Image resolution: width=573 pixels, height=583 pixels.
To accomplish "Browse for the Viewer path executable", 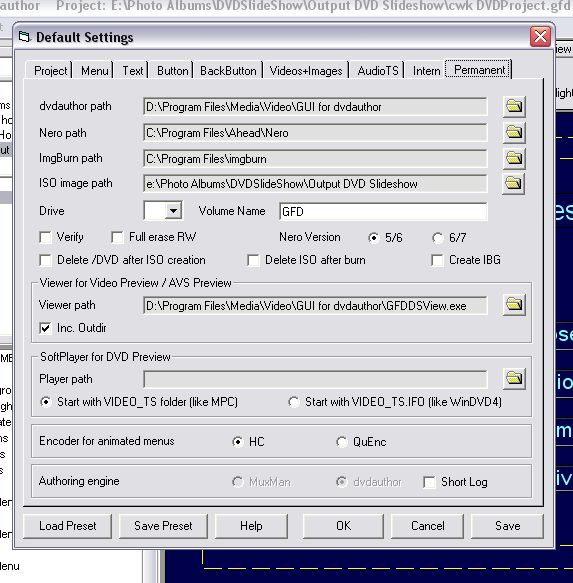I will click(514, 305).
